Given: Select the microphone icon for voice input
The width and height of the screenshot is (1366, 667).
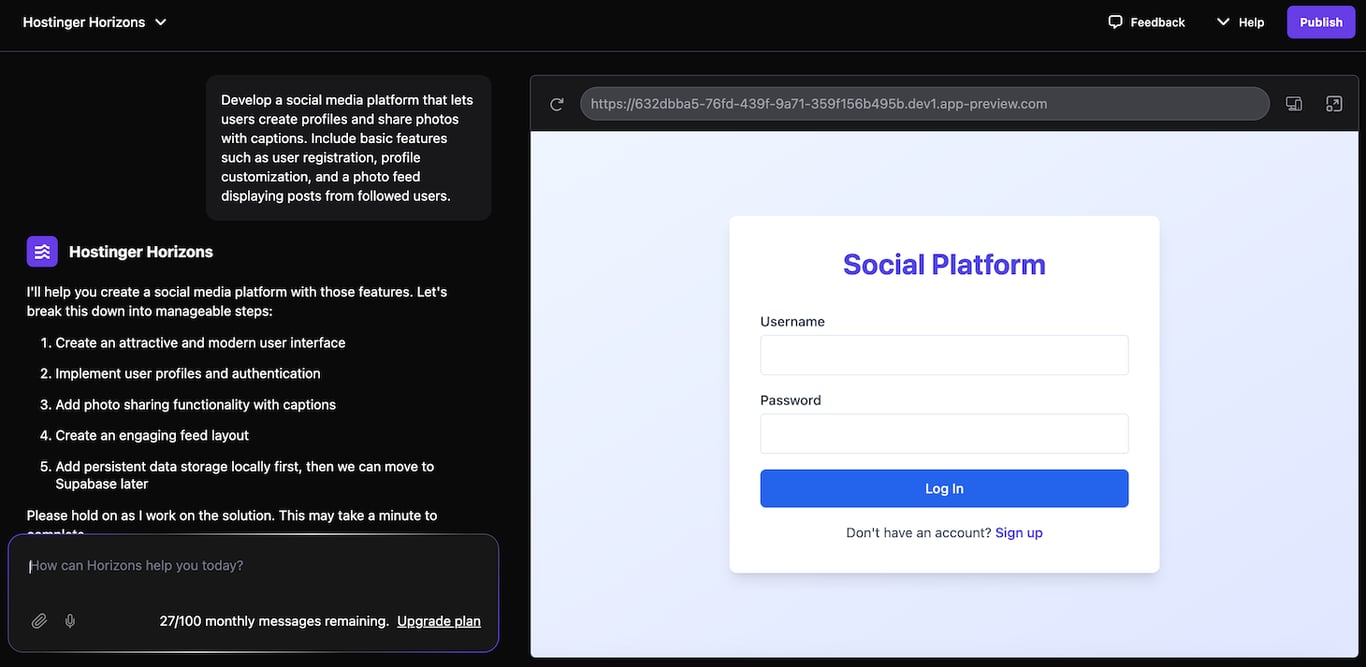Looking at the screenshot, I should pyautogui.click(x=69, y=620).
